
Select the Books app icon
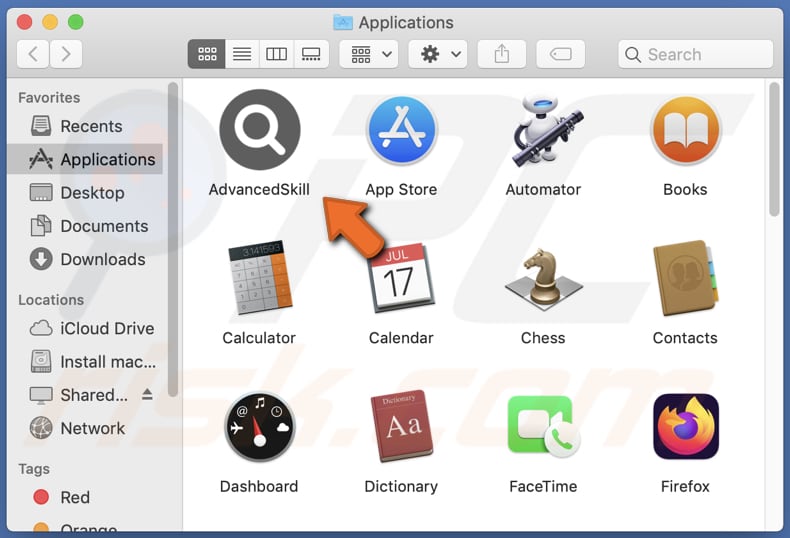tap(685, 130)
